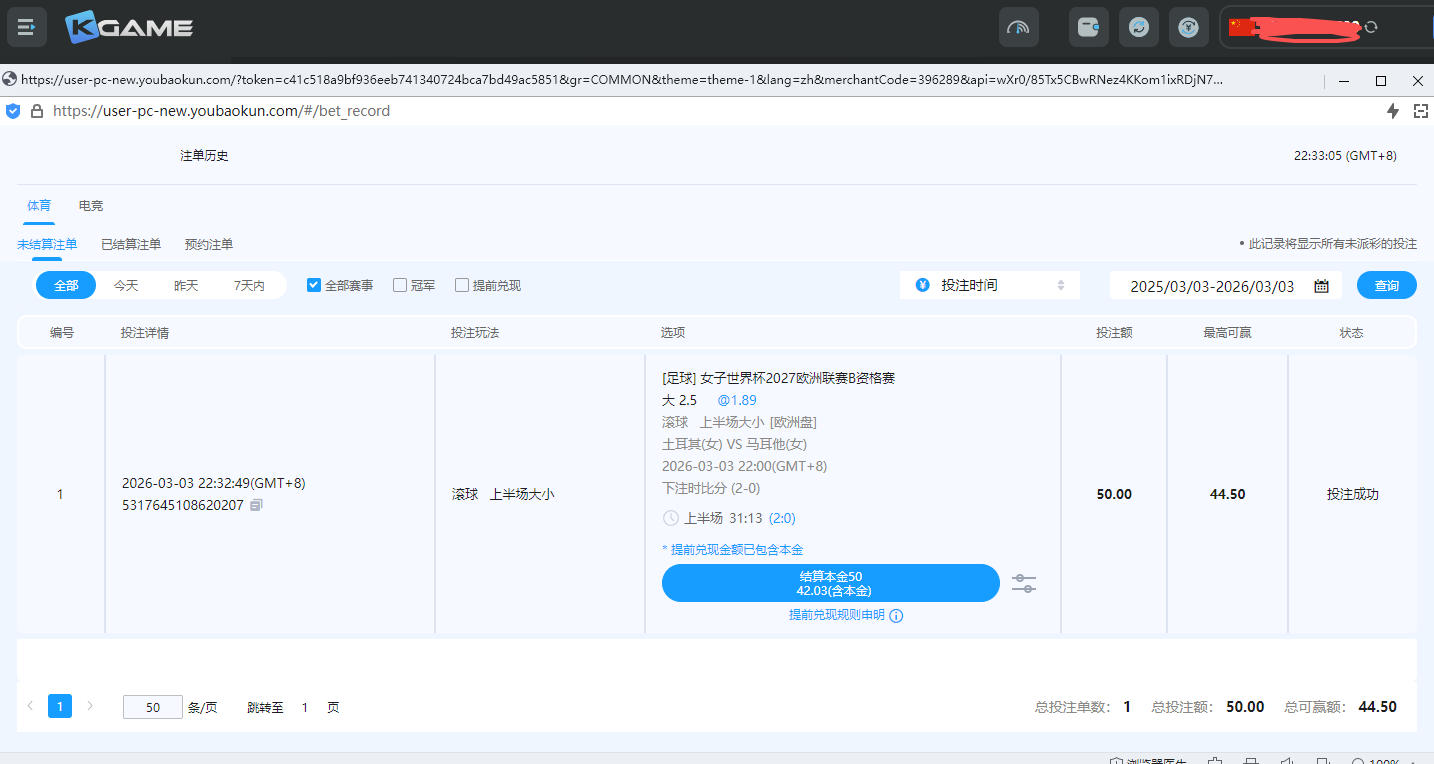Open the hamburger menu beside KGAME logo
1434x764 pixels.
(x=27, y=27)
